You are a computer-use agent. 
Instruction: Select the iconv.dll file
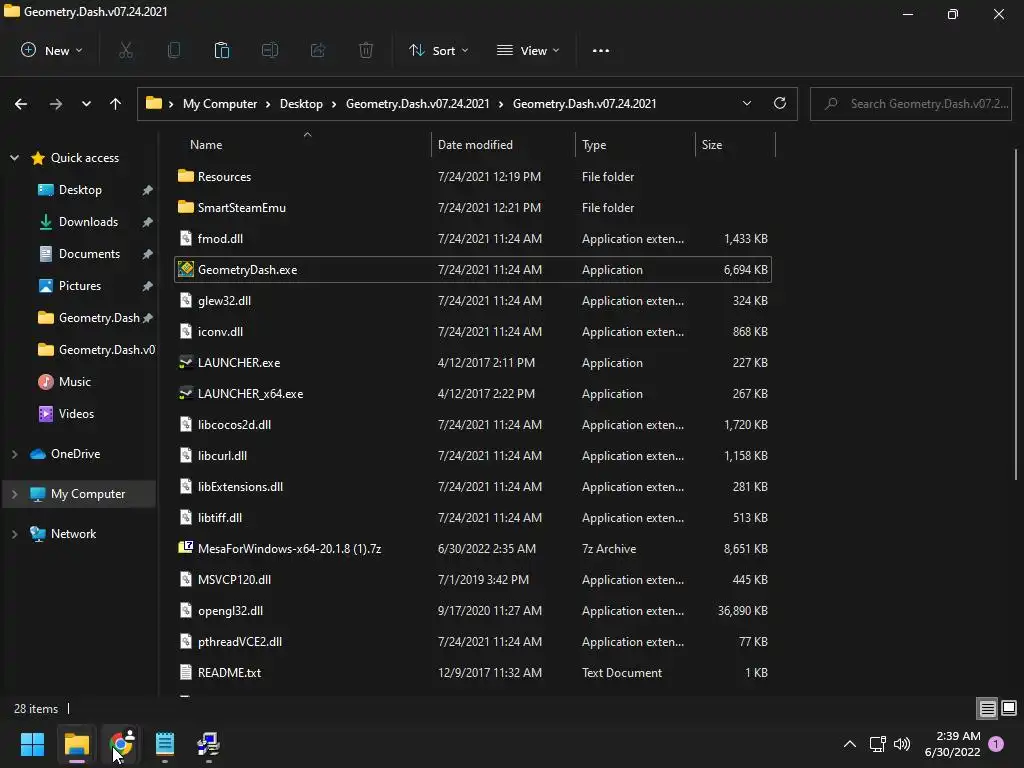tap(473, 332)
